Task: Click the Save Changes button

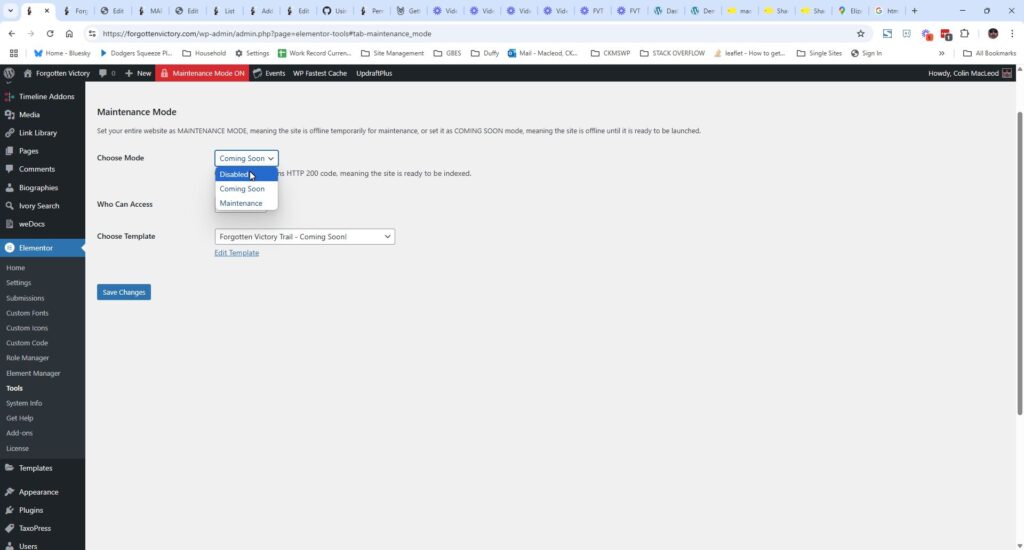Action: [124, 292]
